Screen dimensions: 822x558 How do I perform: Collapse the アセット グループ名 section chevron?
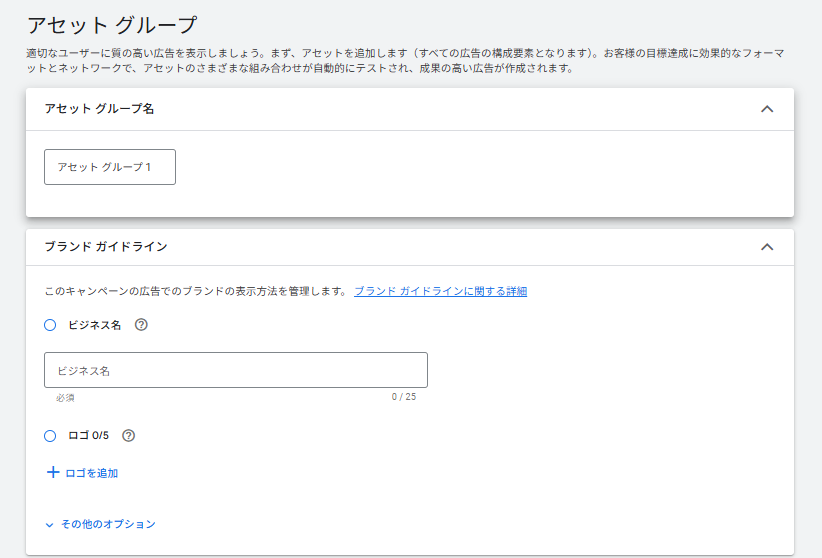[x=767, y=109]
